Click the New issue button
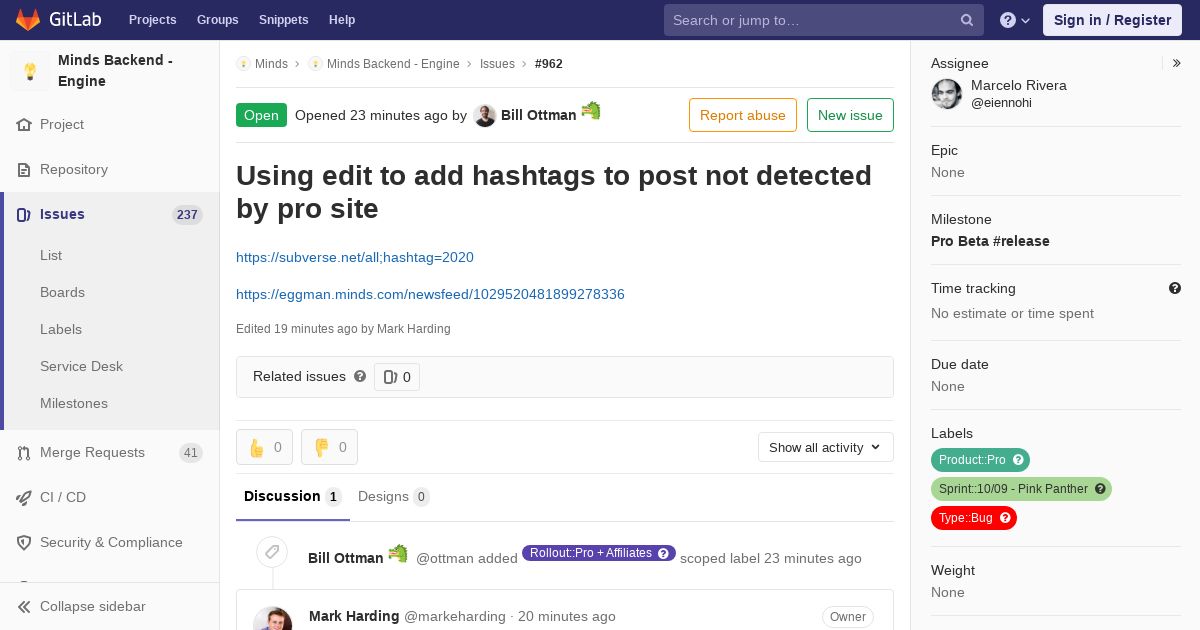Screen dimensions: 1200x630 tap(850, 115)
